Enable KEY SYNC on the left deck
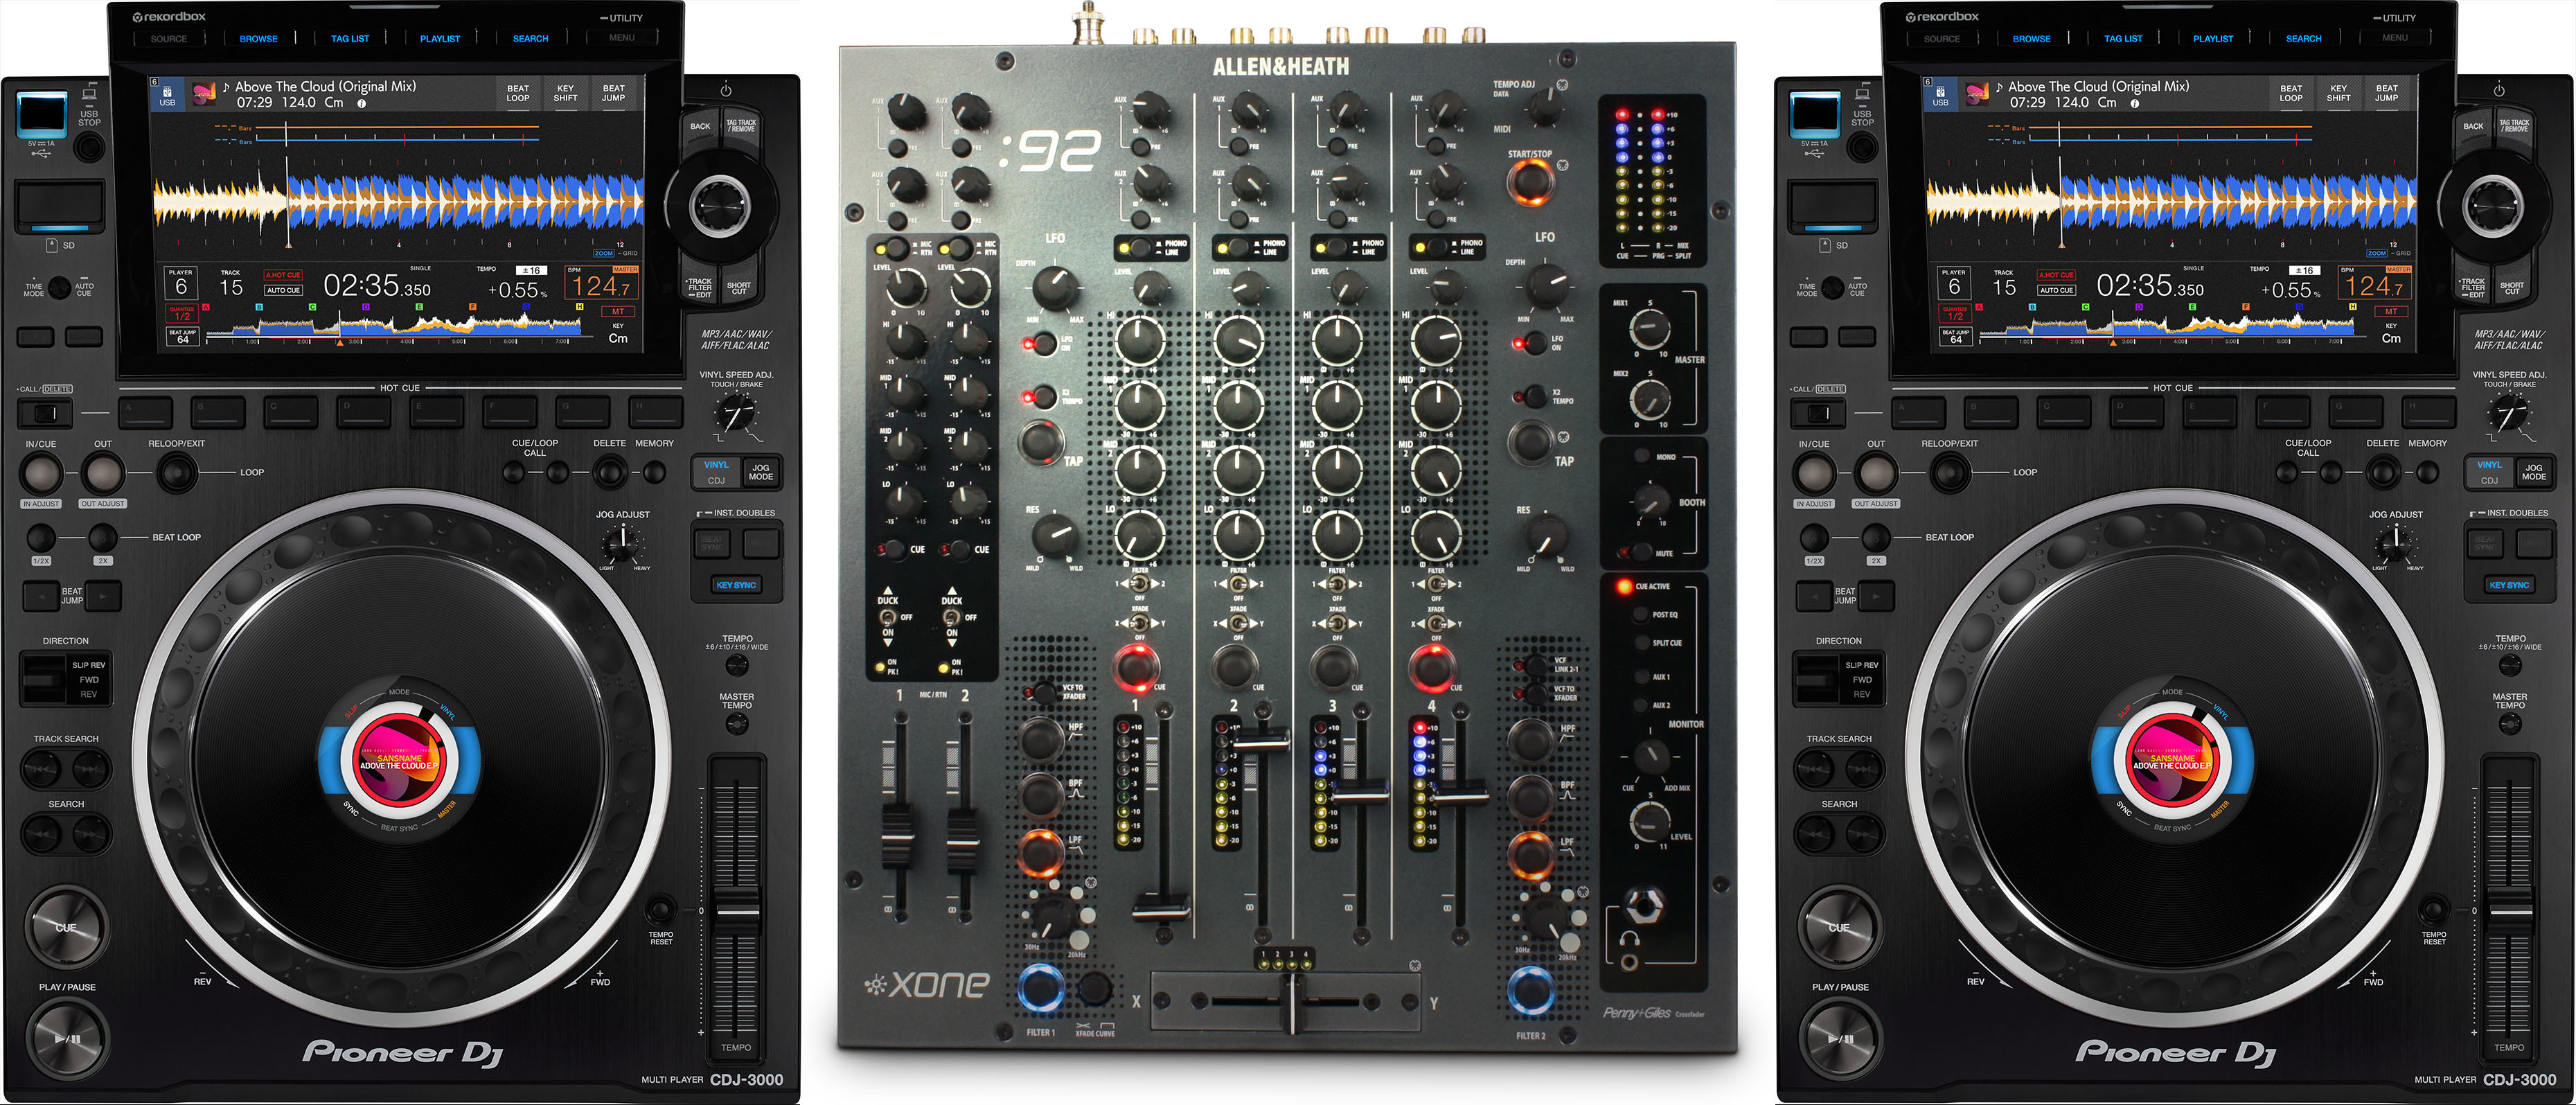Image resolution: width=2576 pixels, height=1105 pixels. 736,585
